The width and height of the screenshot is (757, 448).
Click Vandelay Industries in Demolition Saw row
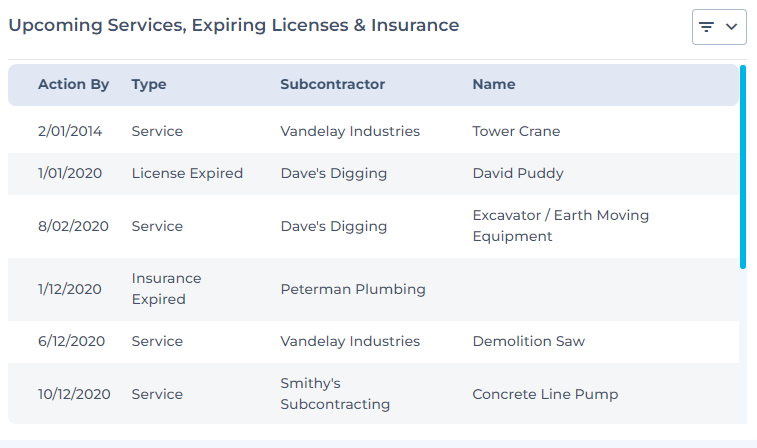(x=350, y=341)
